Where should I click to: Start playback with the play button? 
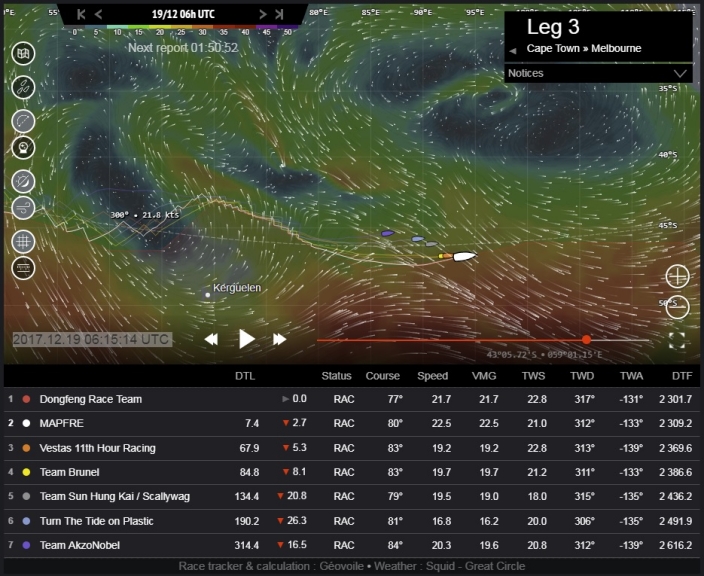[246, 339]
